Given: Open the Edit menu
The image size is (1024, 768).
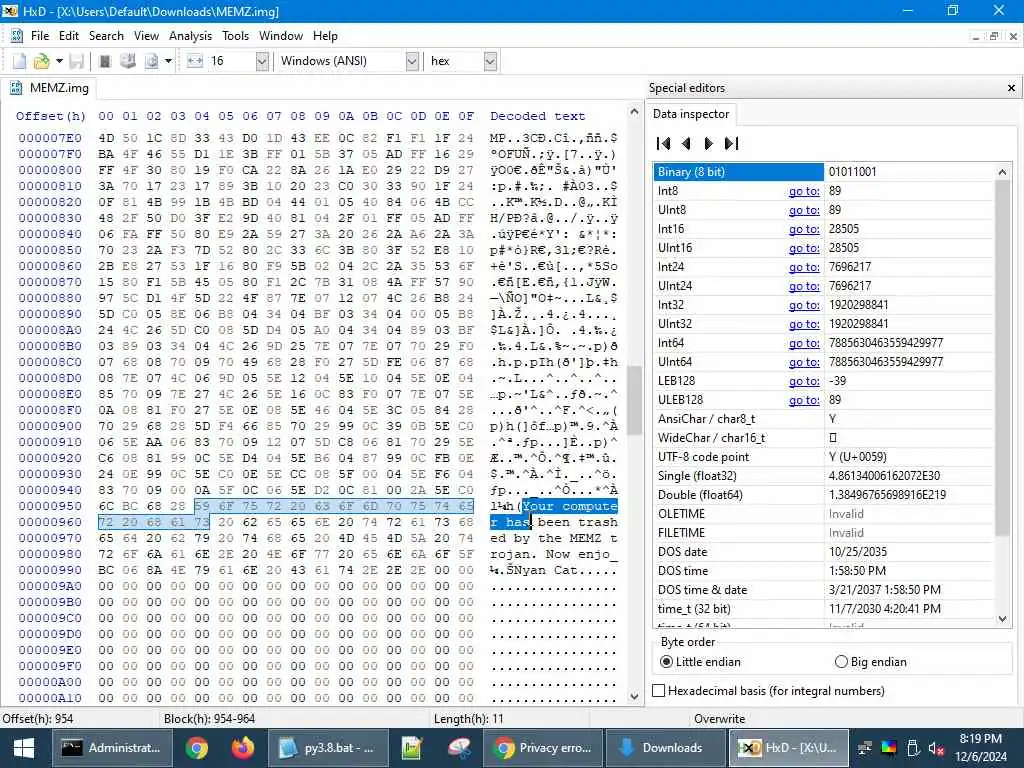Looking at the screenshot, I should pos(69,36).
